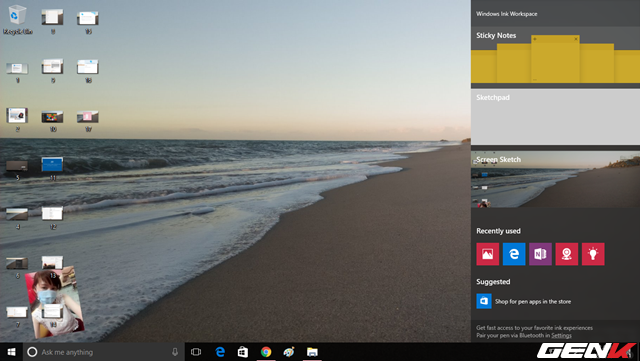
Task: Select desktop file named 12
Action: click(x=53, y=217)
